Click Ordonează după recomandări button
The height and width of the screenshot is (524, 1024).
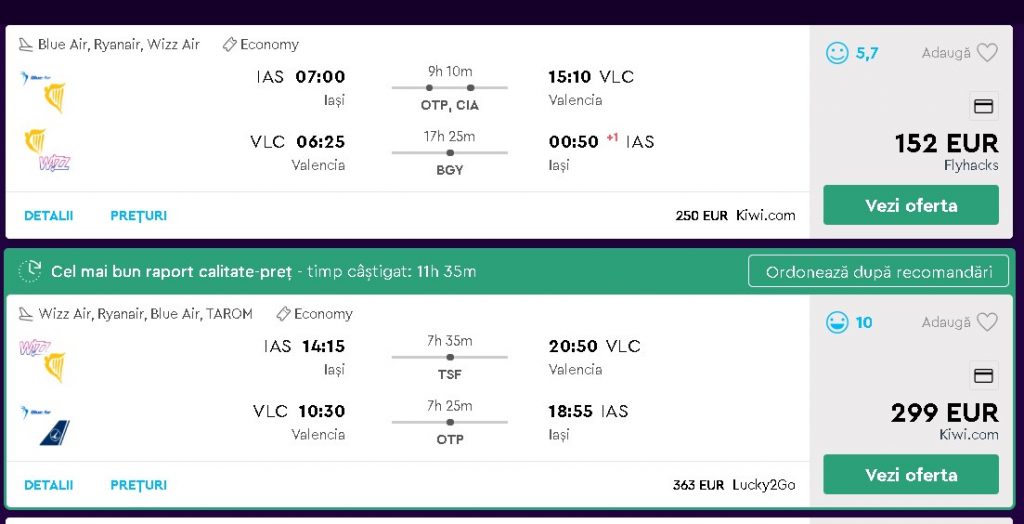(x=878, y=271)
